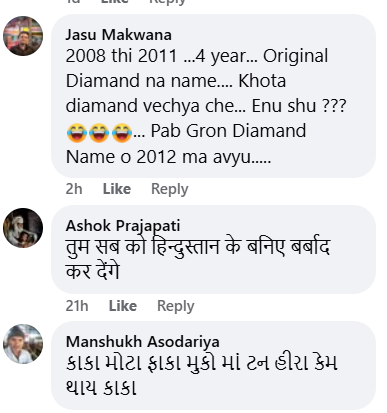
Task: Click the partially visible Like at top edge
Action: point(115,2)
